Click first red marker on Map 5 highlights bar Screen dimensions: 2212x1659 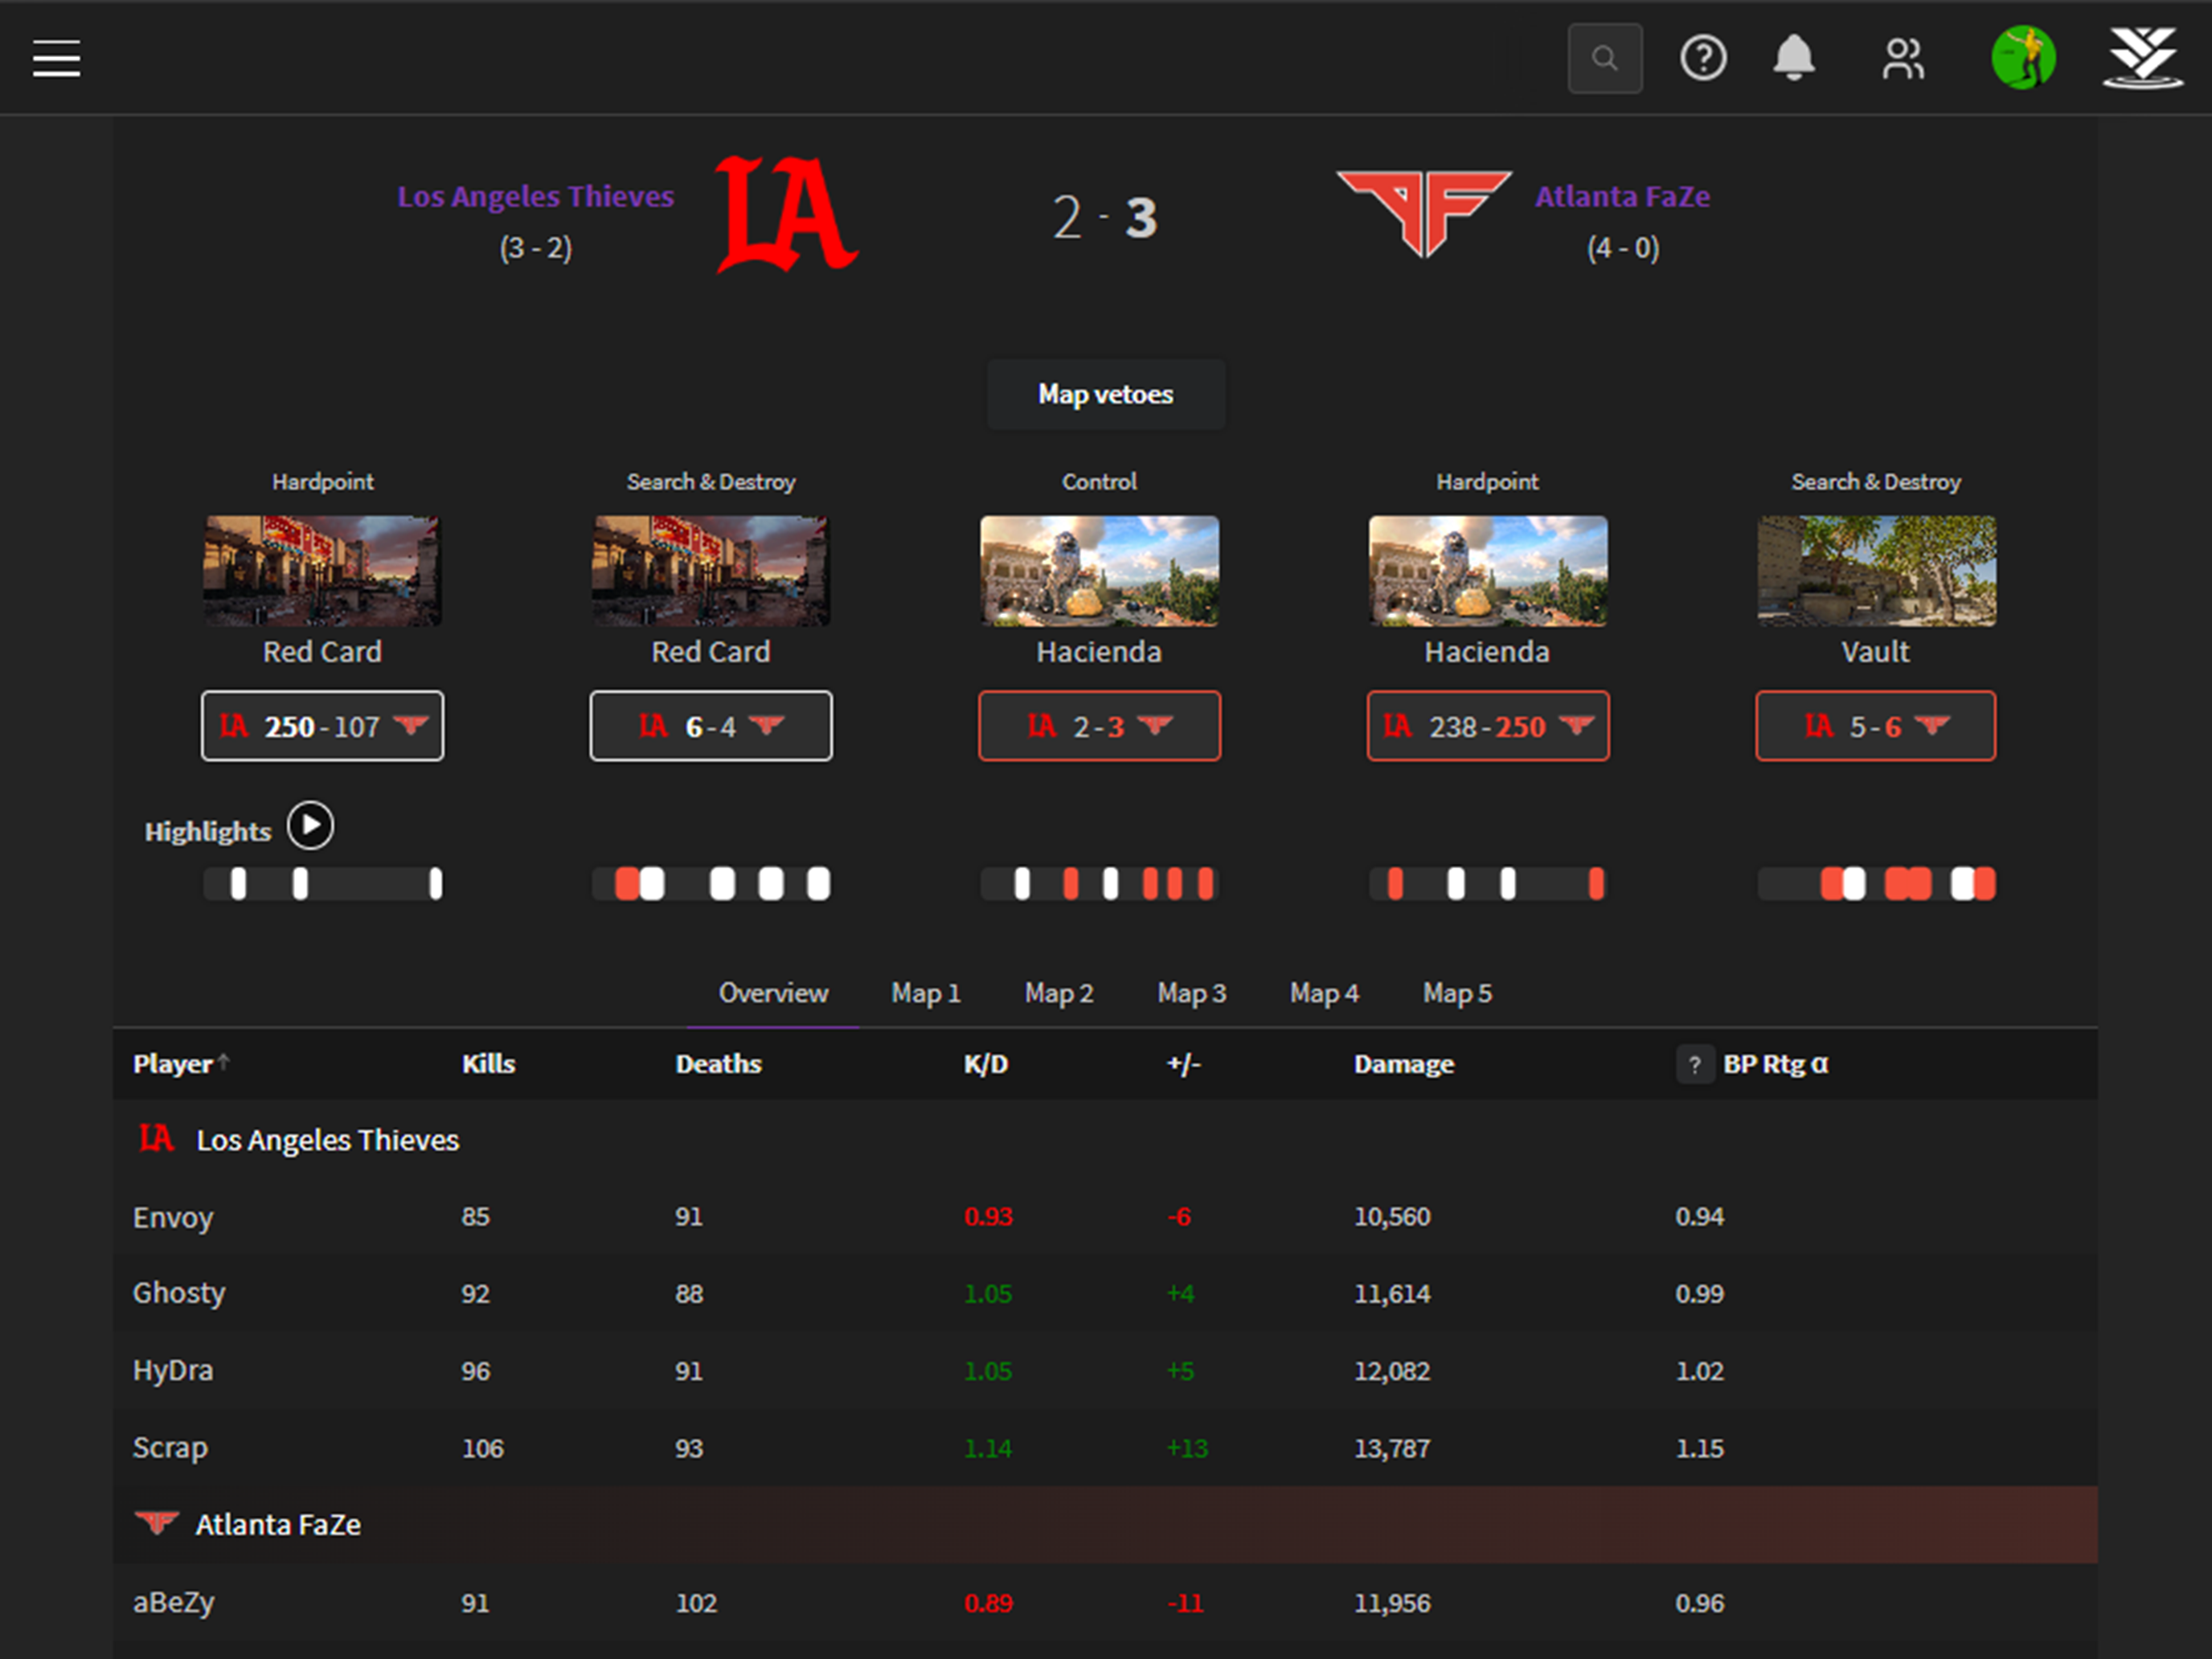point(1831,884)
